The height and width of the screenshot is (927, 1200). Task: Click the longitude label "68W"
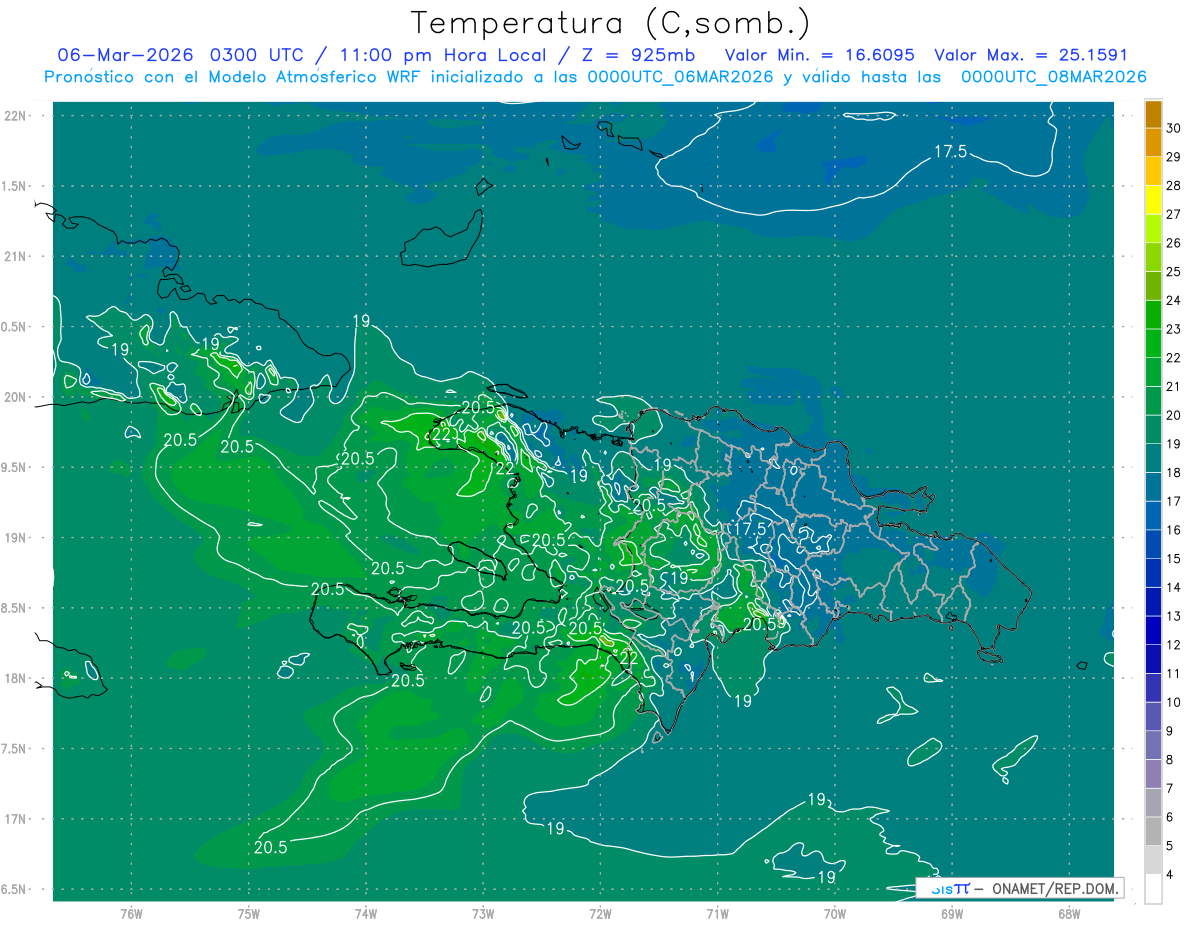[x=1068, y=914]
